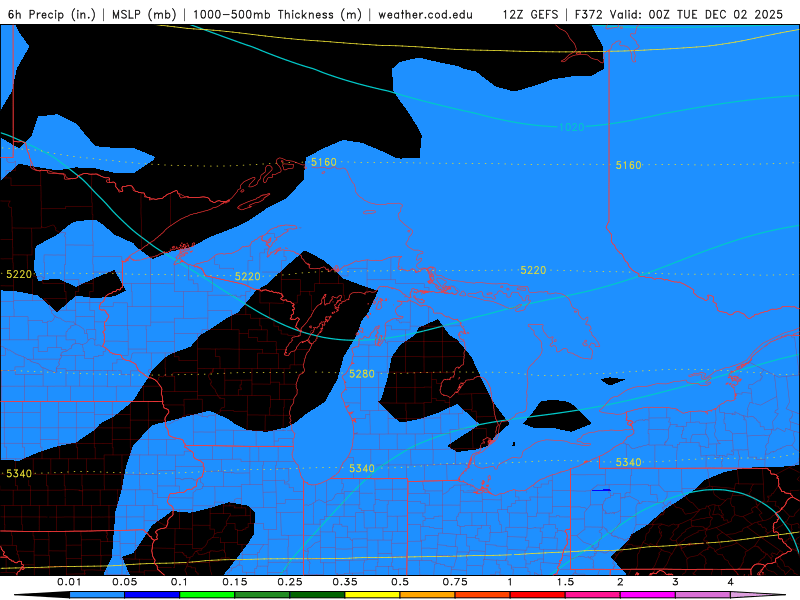800x600 pixels.
Task: Click the '3' colorbar tick label
Action: click(676, 582)
